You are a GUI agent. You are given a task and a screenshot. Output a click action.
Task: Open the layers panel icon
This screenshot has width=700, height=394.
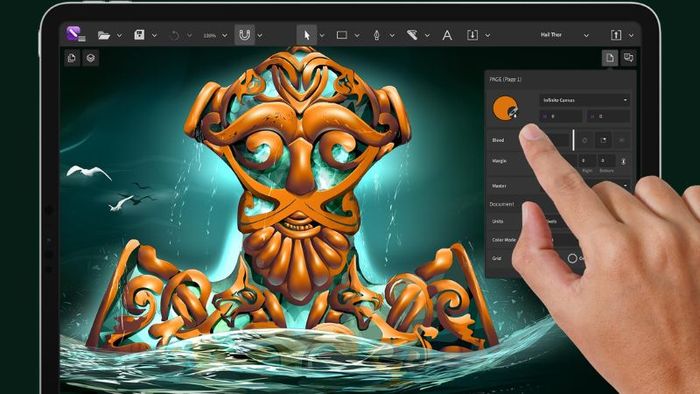pyautogui.click(x=91, y=58)
